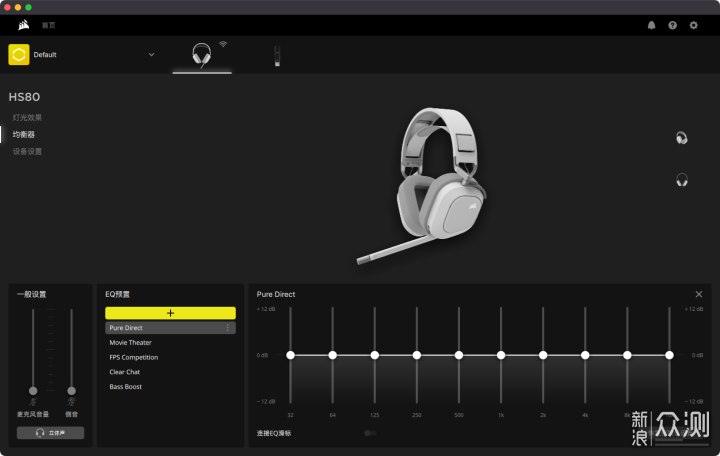Open the notifications bell
Image resolution: width=720 pixels, height=456 pixels.
(651, 25)
